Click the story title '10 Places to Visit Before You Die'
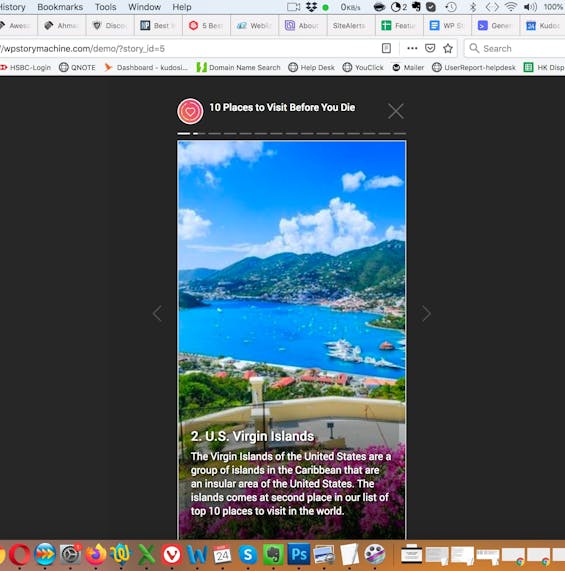Screen dimensions: 565x571 click(282, 107)
